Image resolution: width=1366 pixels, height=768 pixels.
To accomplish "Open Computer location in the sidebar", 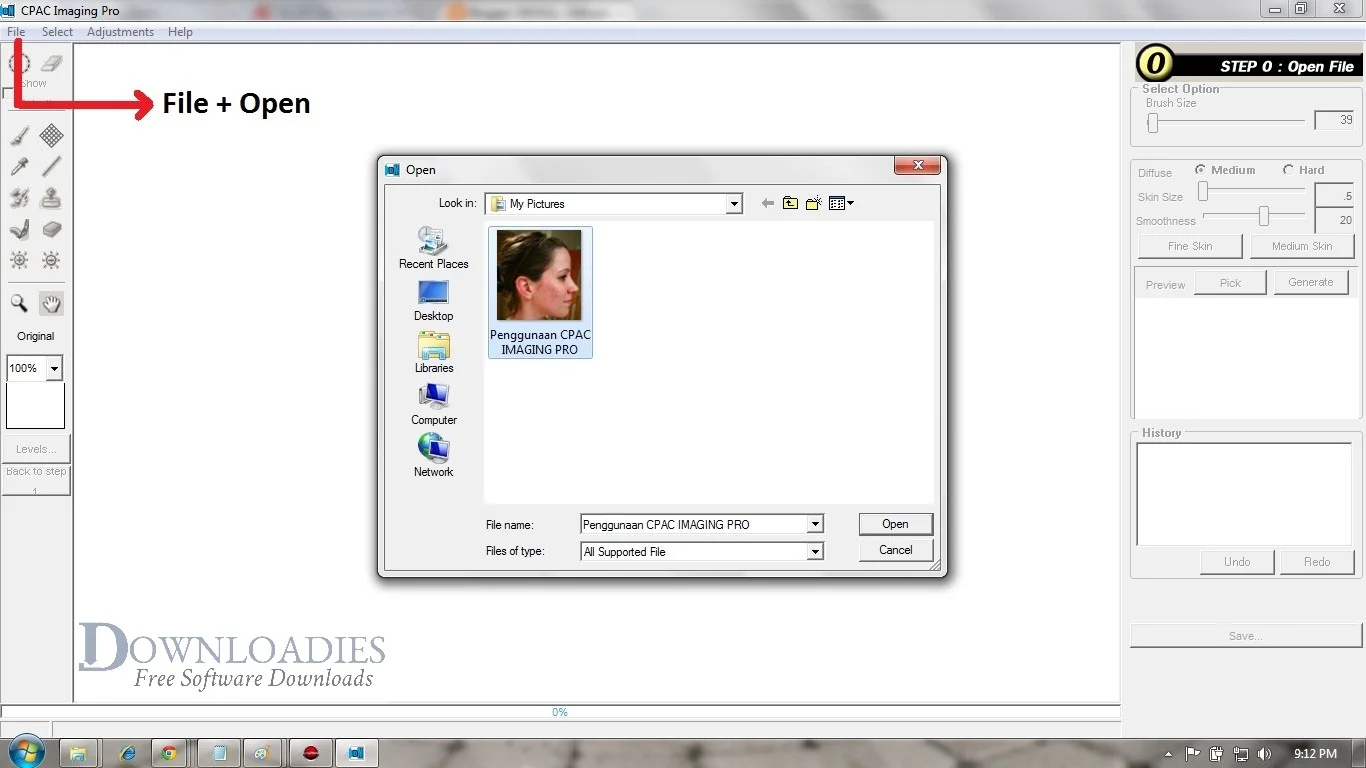I will [433, 404].
